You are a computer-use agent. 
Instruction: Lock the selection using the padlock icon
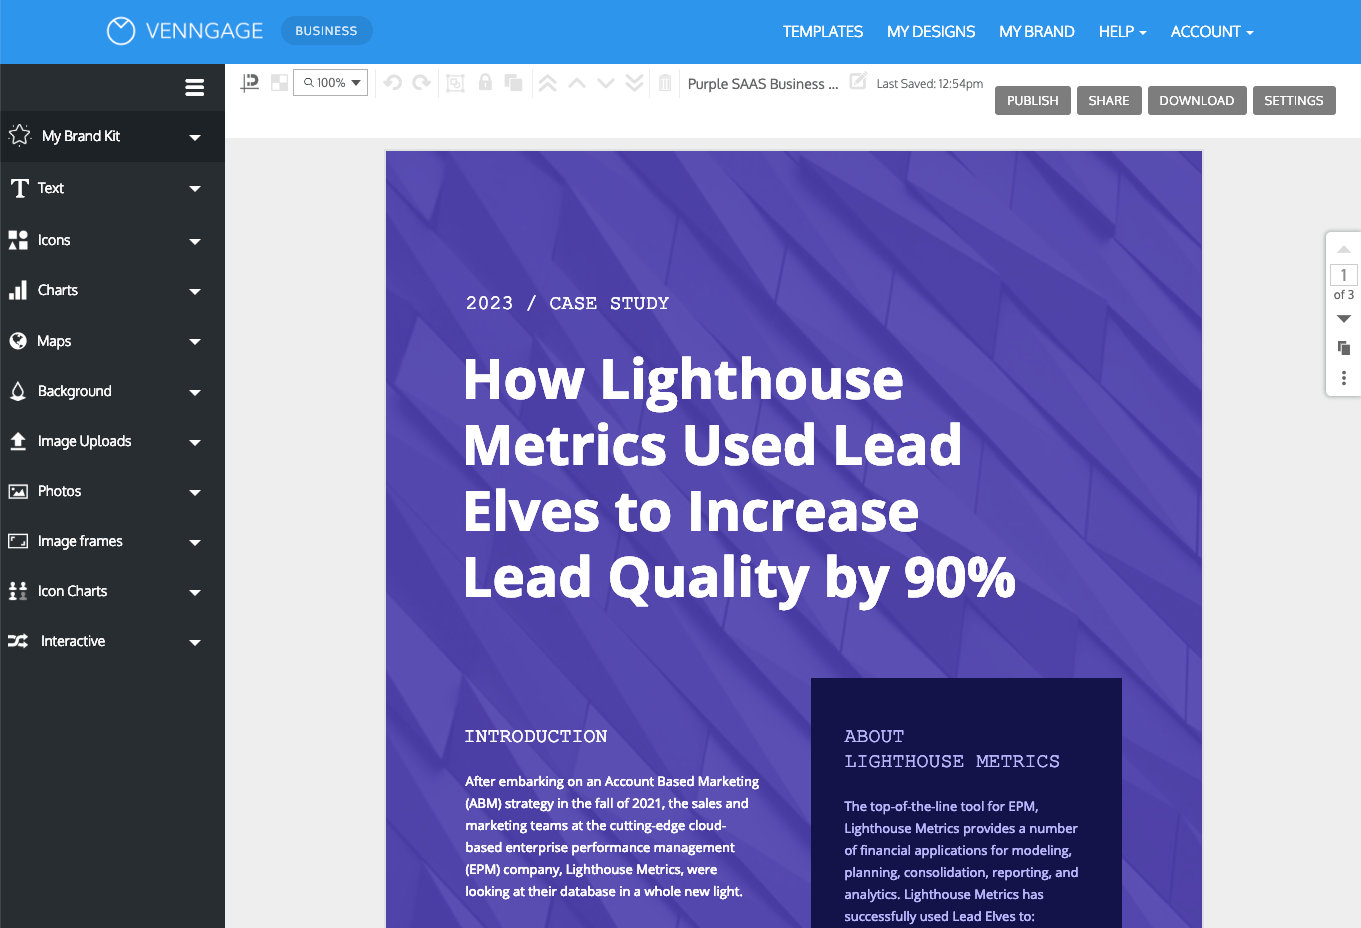coord(485,82)
